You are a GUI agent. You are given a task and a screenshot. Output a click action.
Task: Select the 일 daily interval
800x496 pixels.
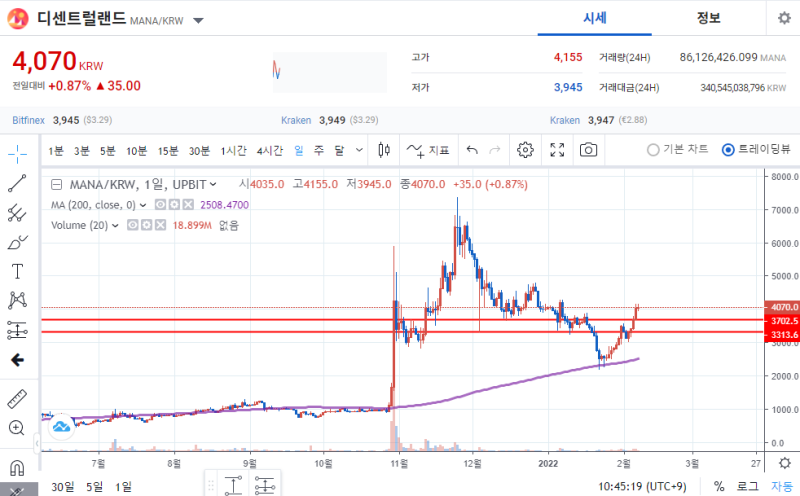point(298,151)
